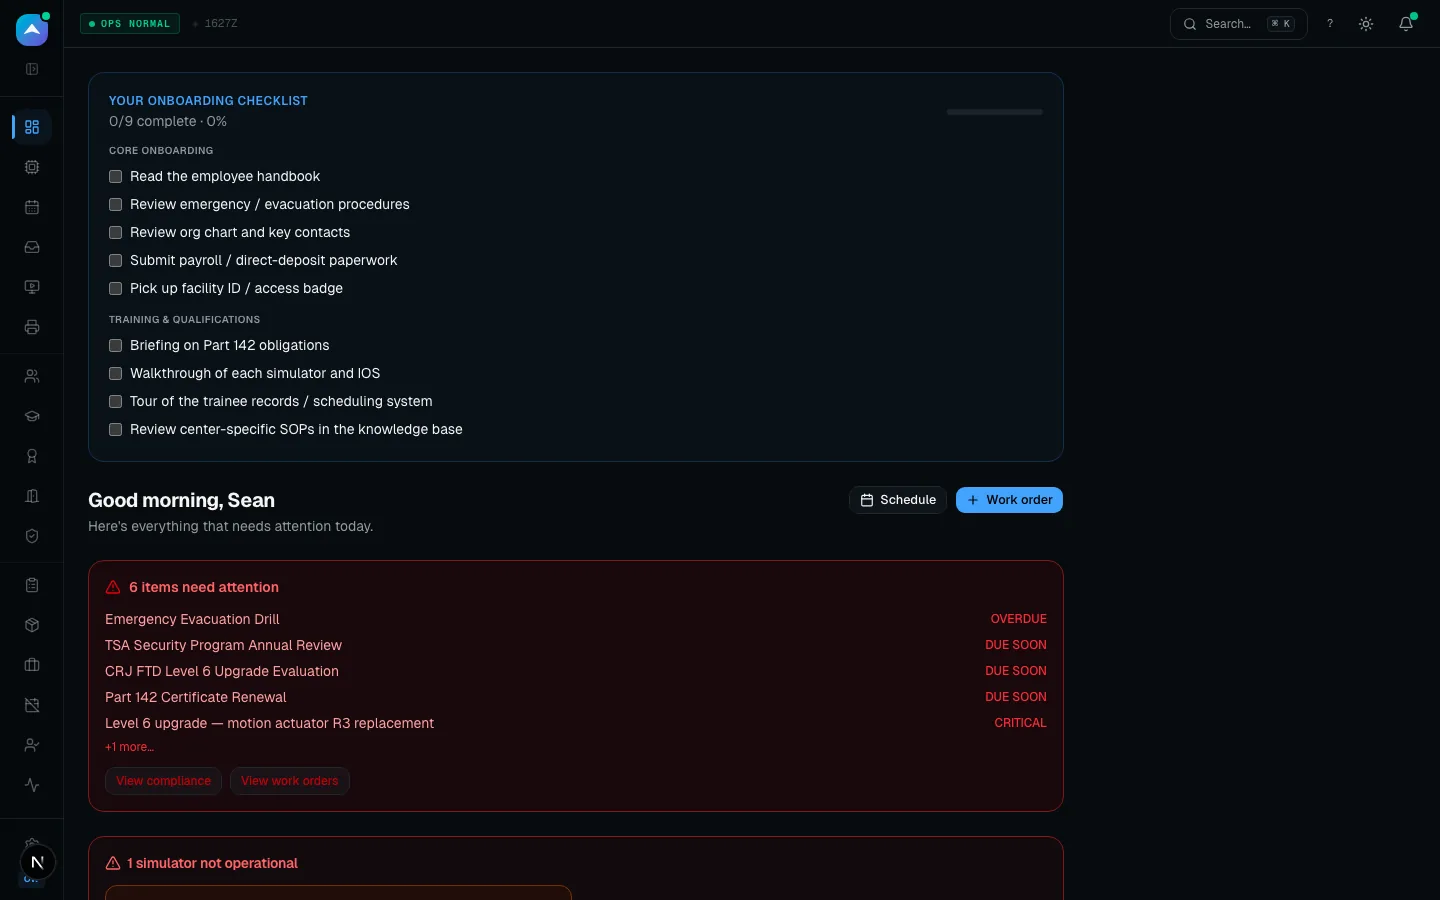
Task: Click the OPS NORMAL status badge
Action: [130, 23]
